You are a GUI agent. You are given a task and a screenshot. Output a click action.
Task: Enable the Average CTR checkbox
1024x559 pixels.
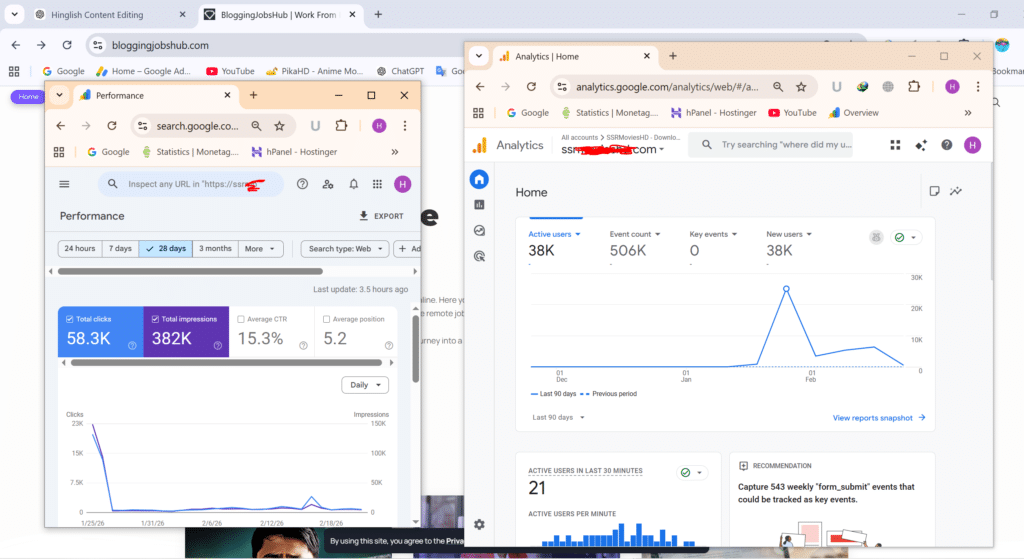(x=241, y=319)
